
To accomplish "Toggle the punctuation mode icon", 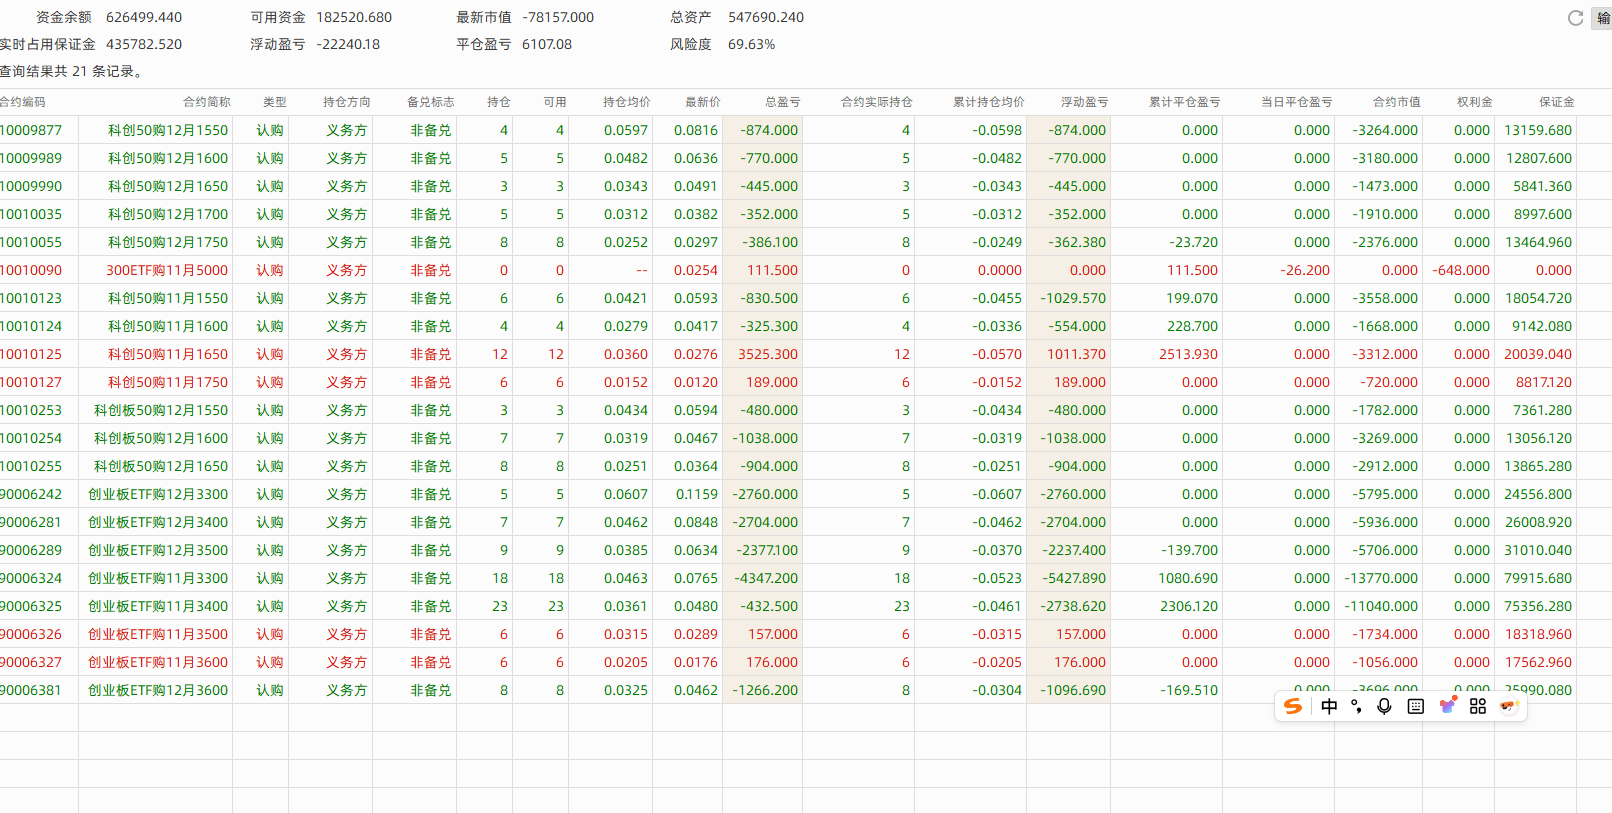I will tap(1356, 706).
